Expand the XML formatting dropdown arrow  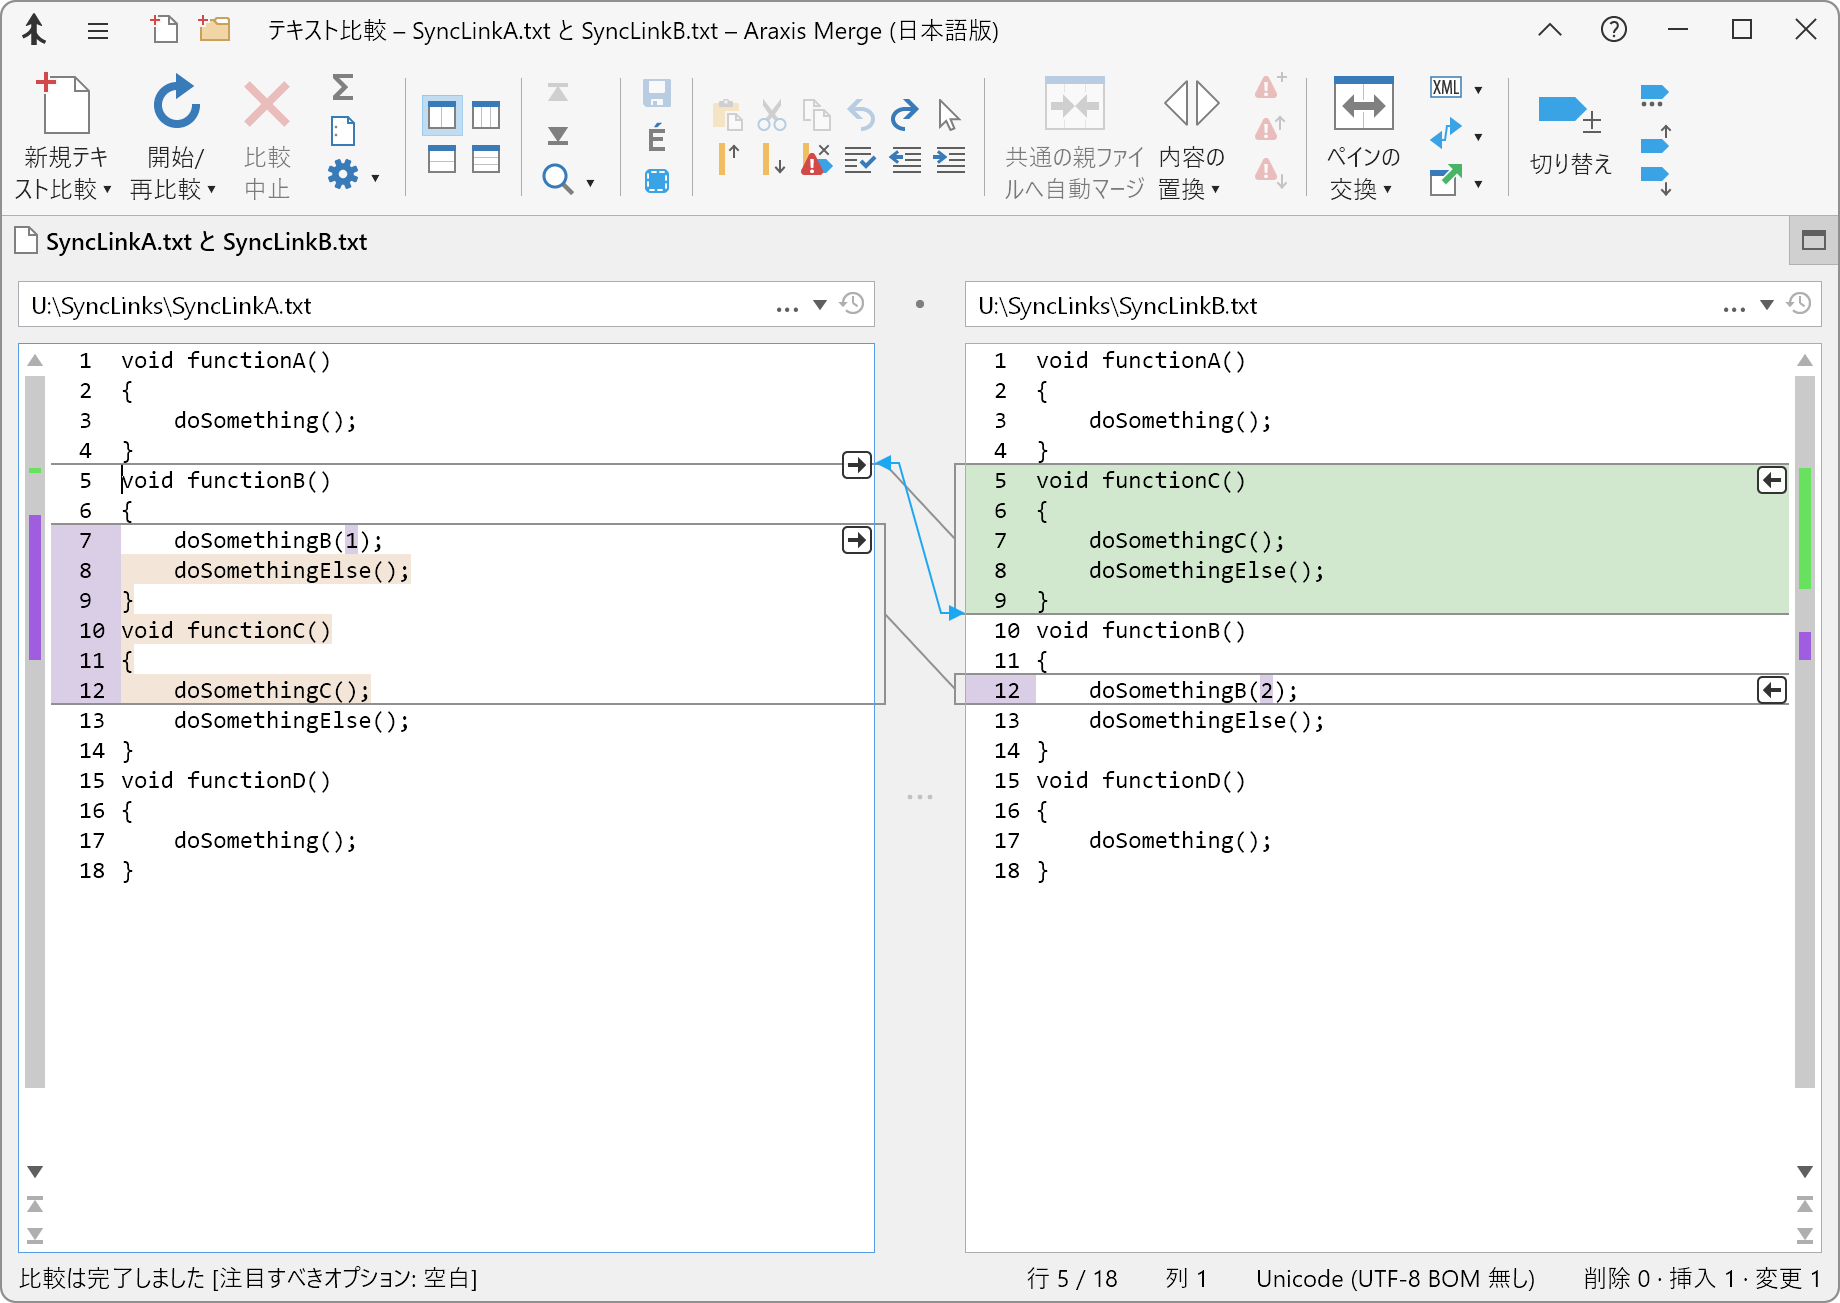tap(1478, 90)
